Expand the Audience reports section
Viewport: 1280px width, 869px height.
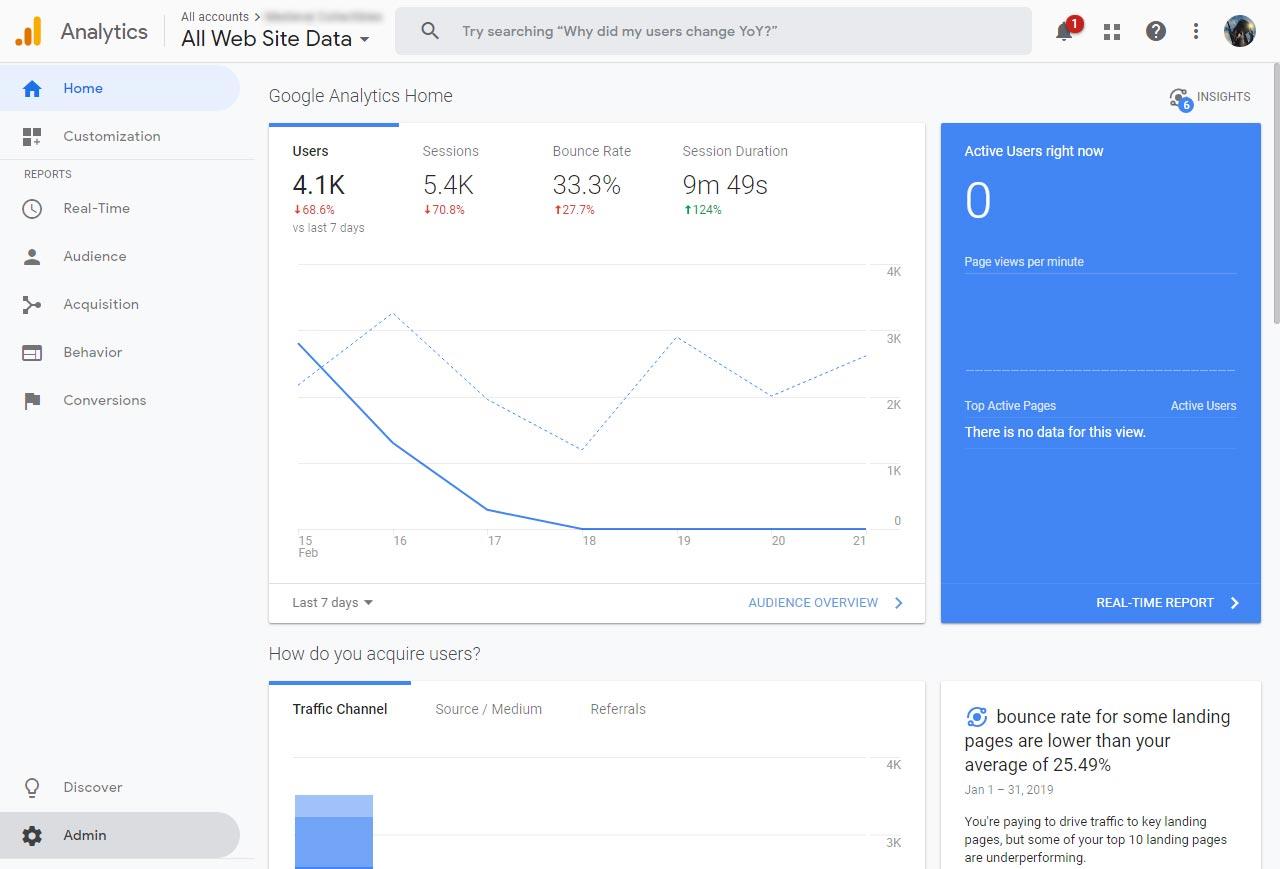point(120,256)
